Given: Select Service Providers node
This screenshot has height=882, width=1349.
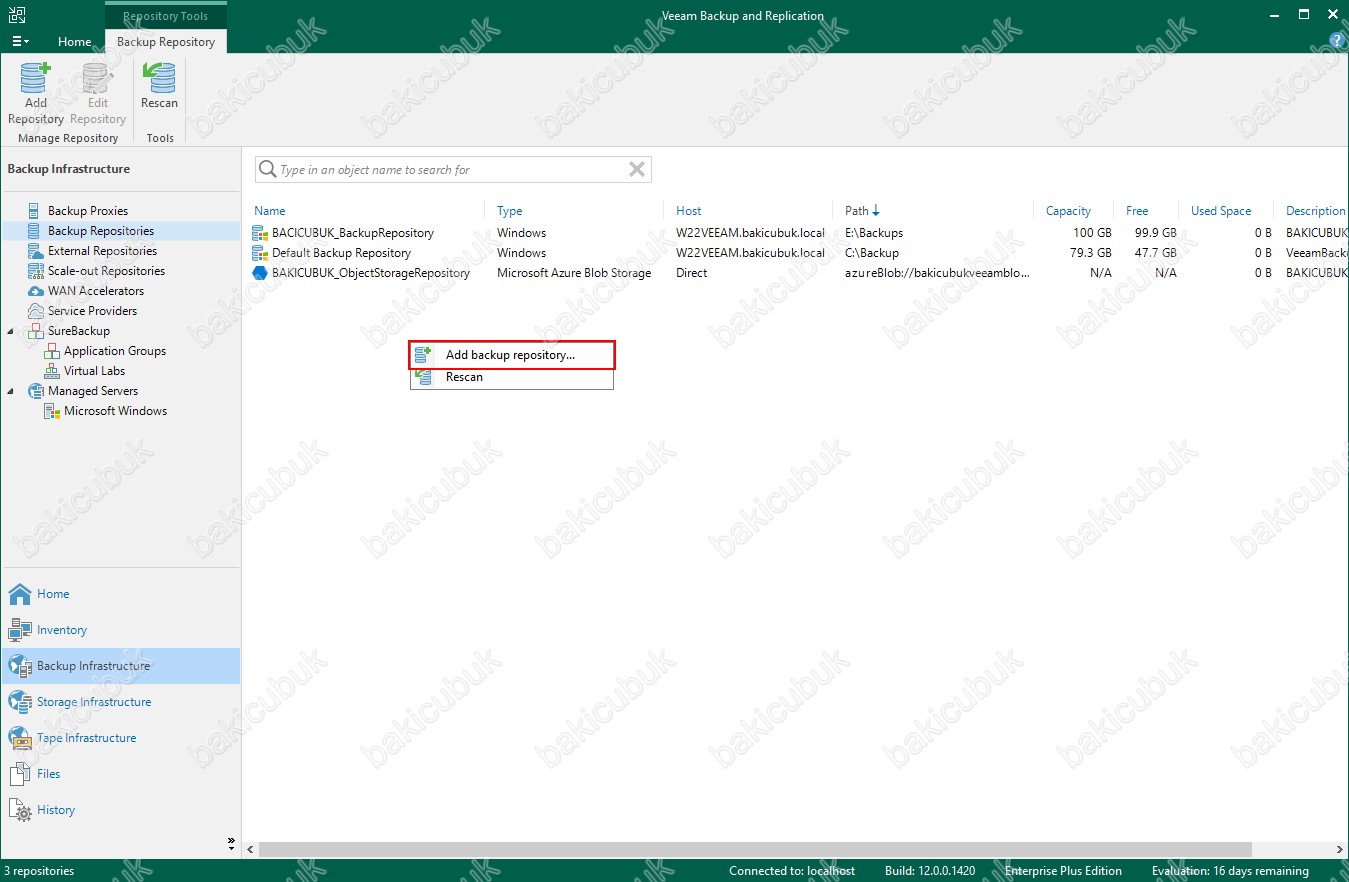Looking at the screenshot, I should click(x=92, y=311).
